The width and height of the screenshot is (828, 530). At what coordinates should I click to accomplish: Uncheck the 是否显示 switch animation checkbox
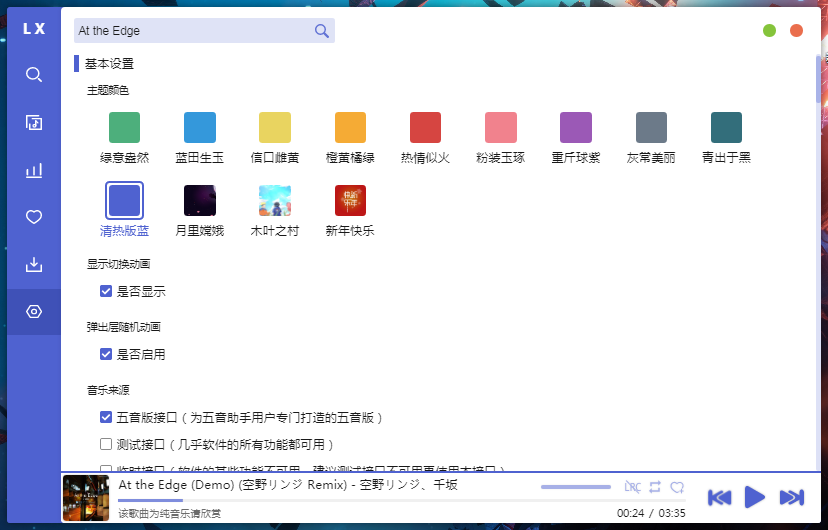(106, 291)
